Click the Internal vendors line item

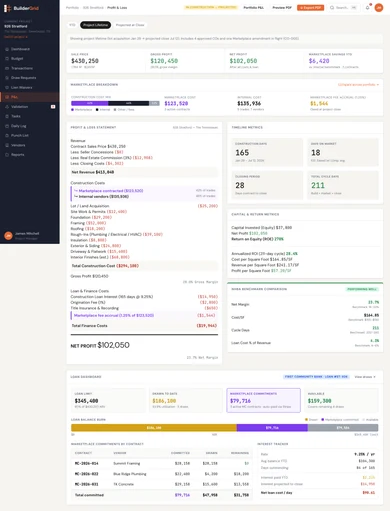(x=144, y=196)
